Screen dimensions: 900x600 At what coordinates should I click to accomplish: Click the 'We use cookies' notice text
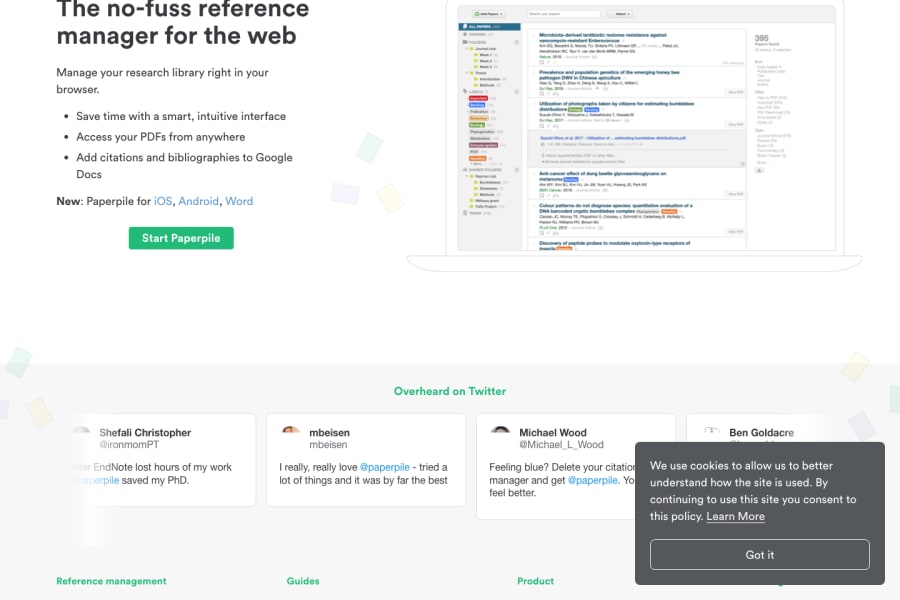click(x=752, y=491)
